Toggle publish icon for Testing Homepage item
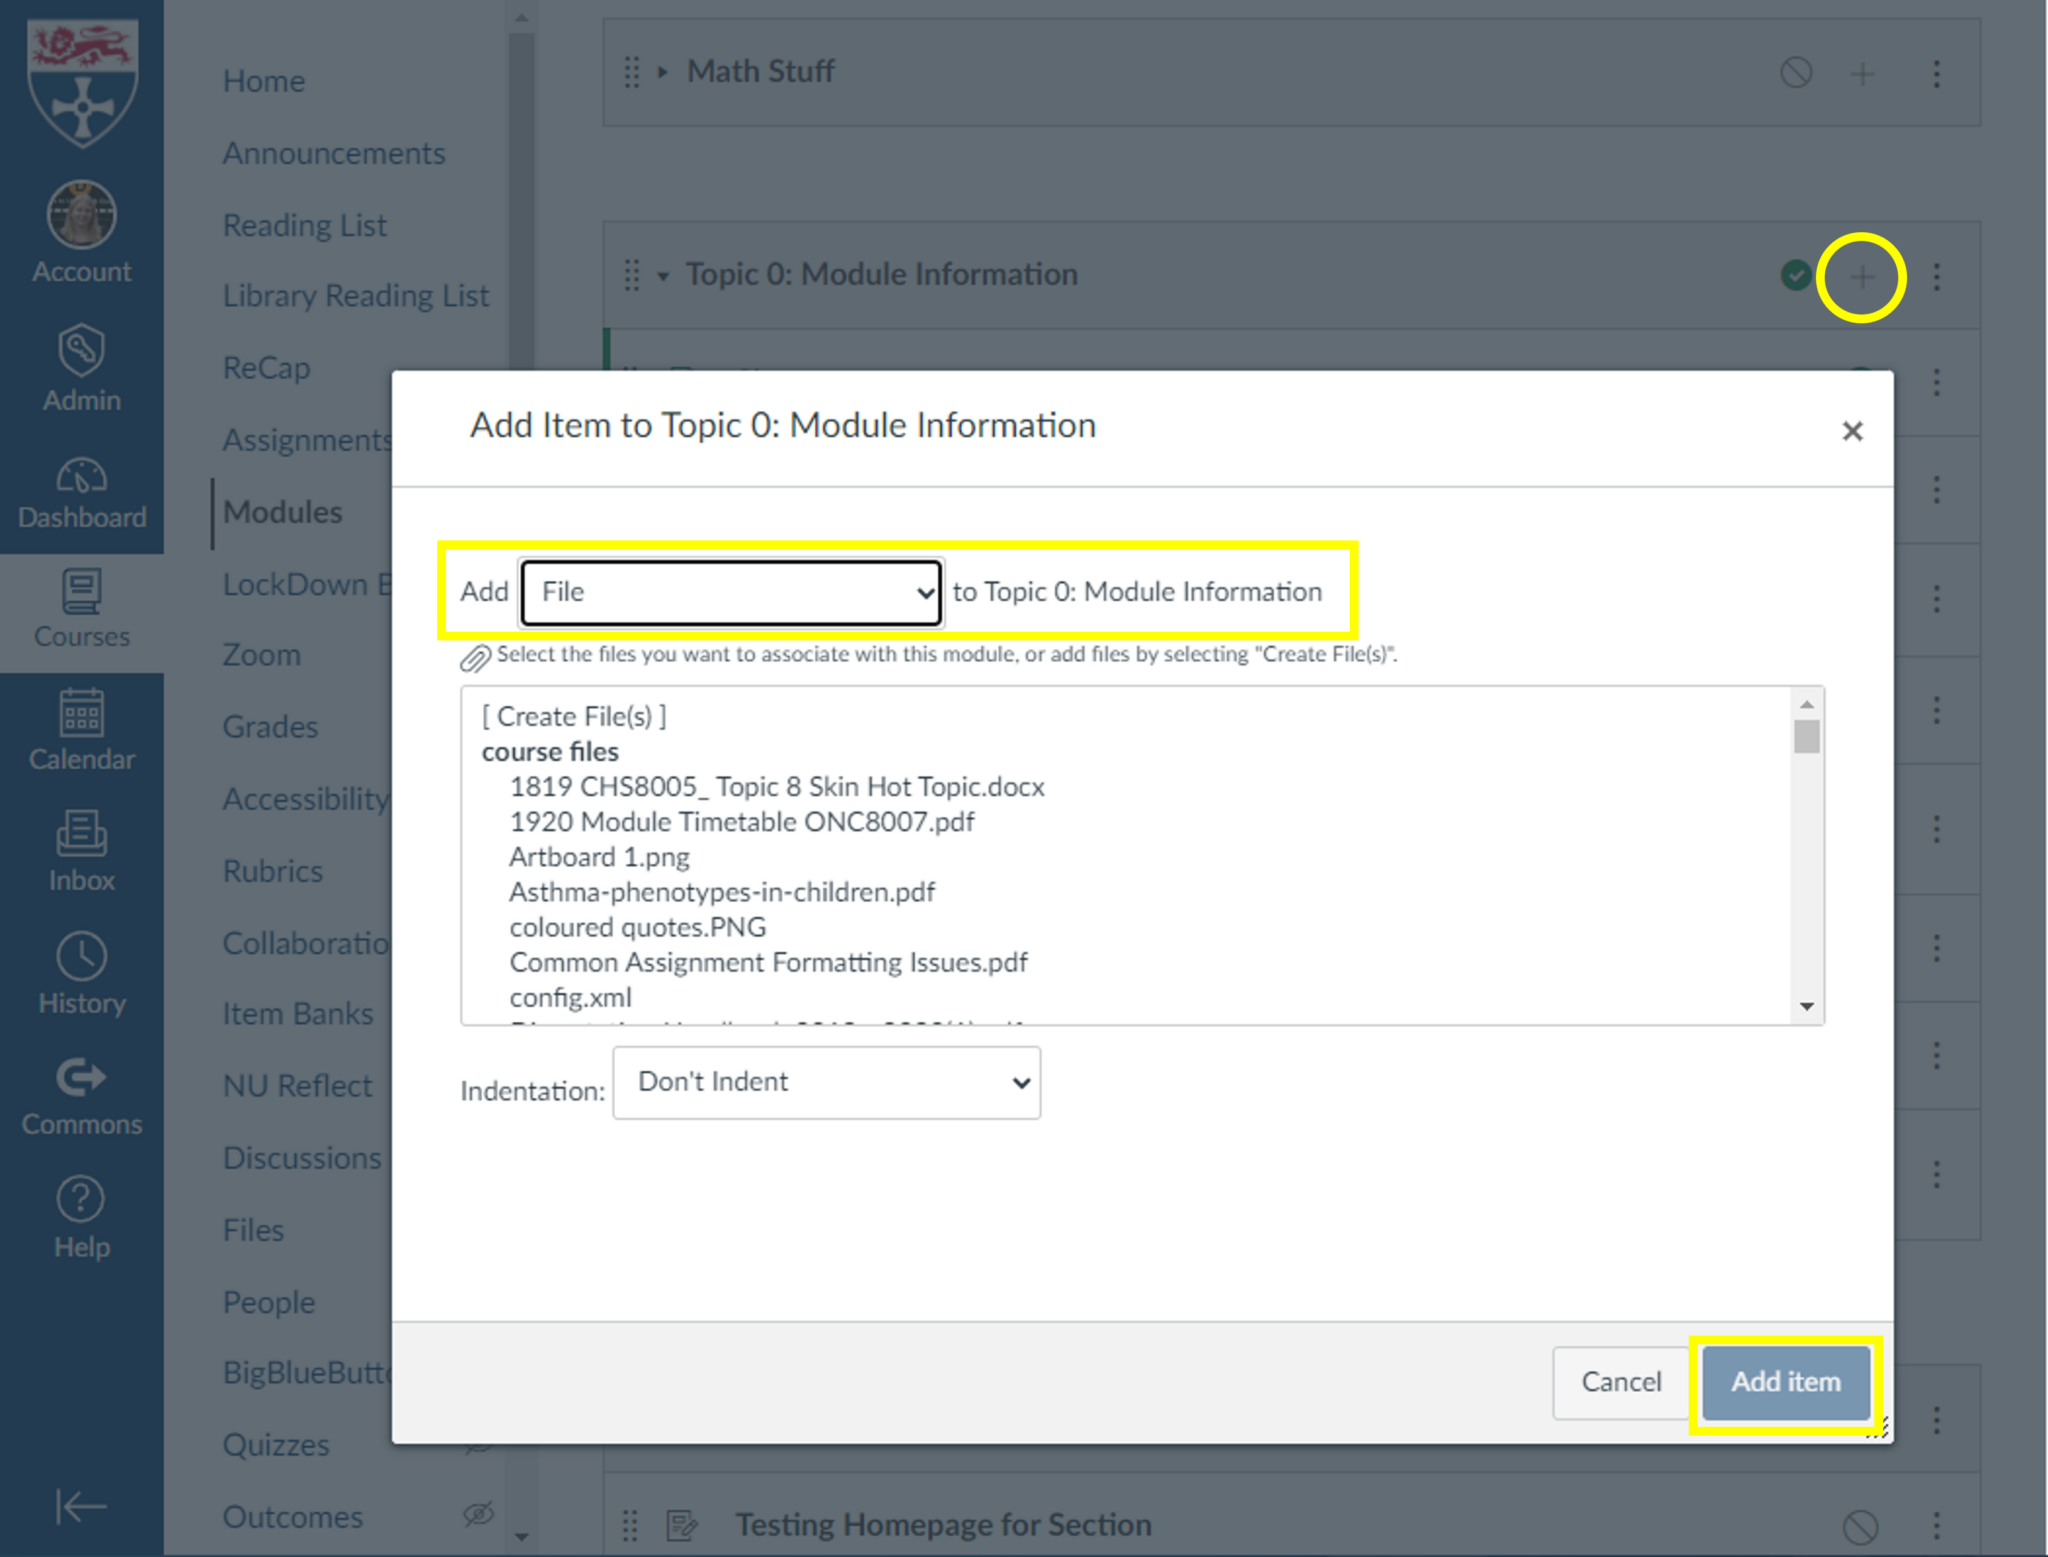The image size is (2048, 1557). [1860, 1526]
